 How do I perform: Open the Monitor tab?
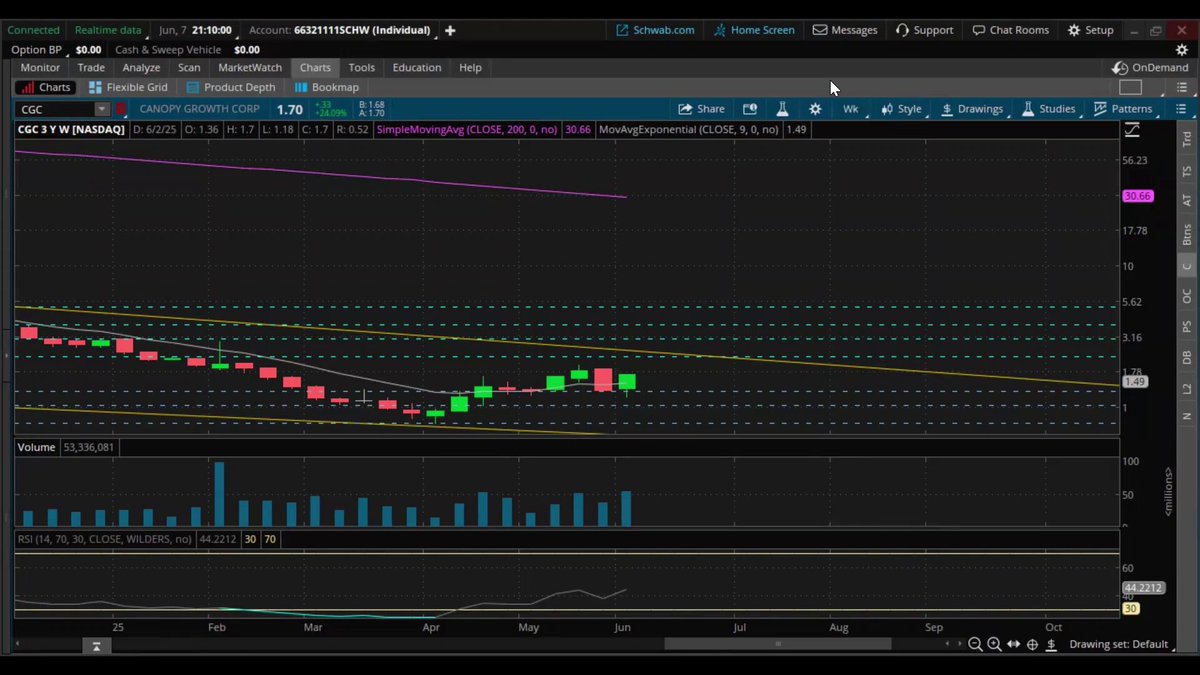pos(40,68)
